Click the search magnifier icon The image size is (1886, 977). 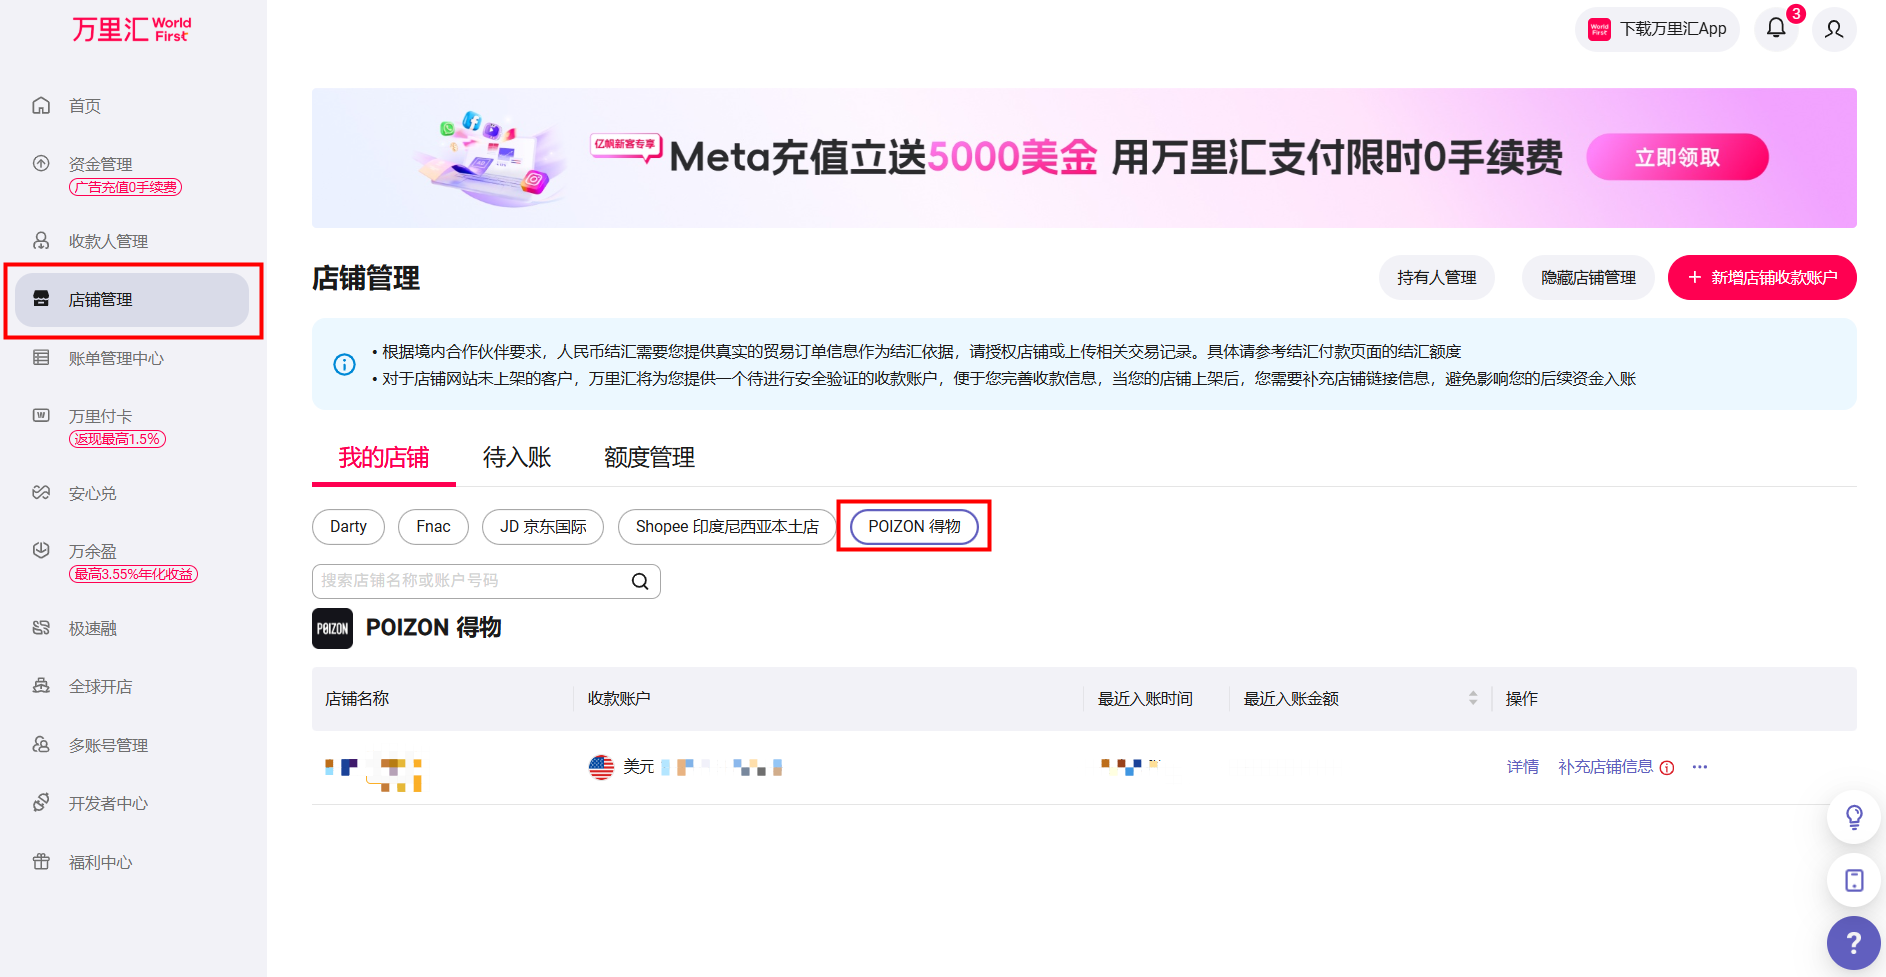click(x=640, y=581)
